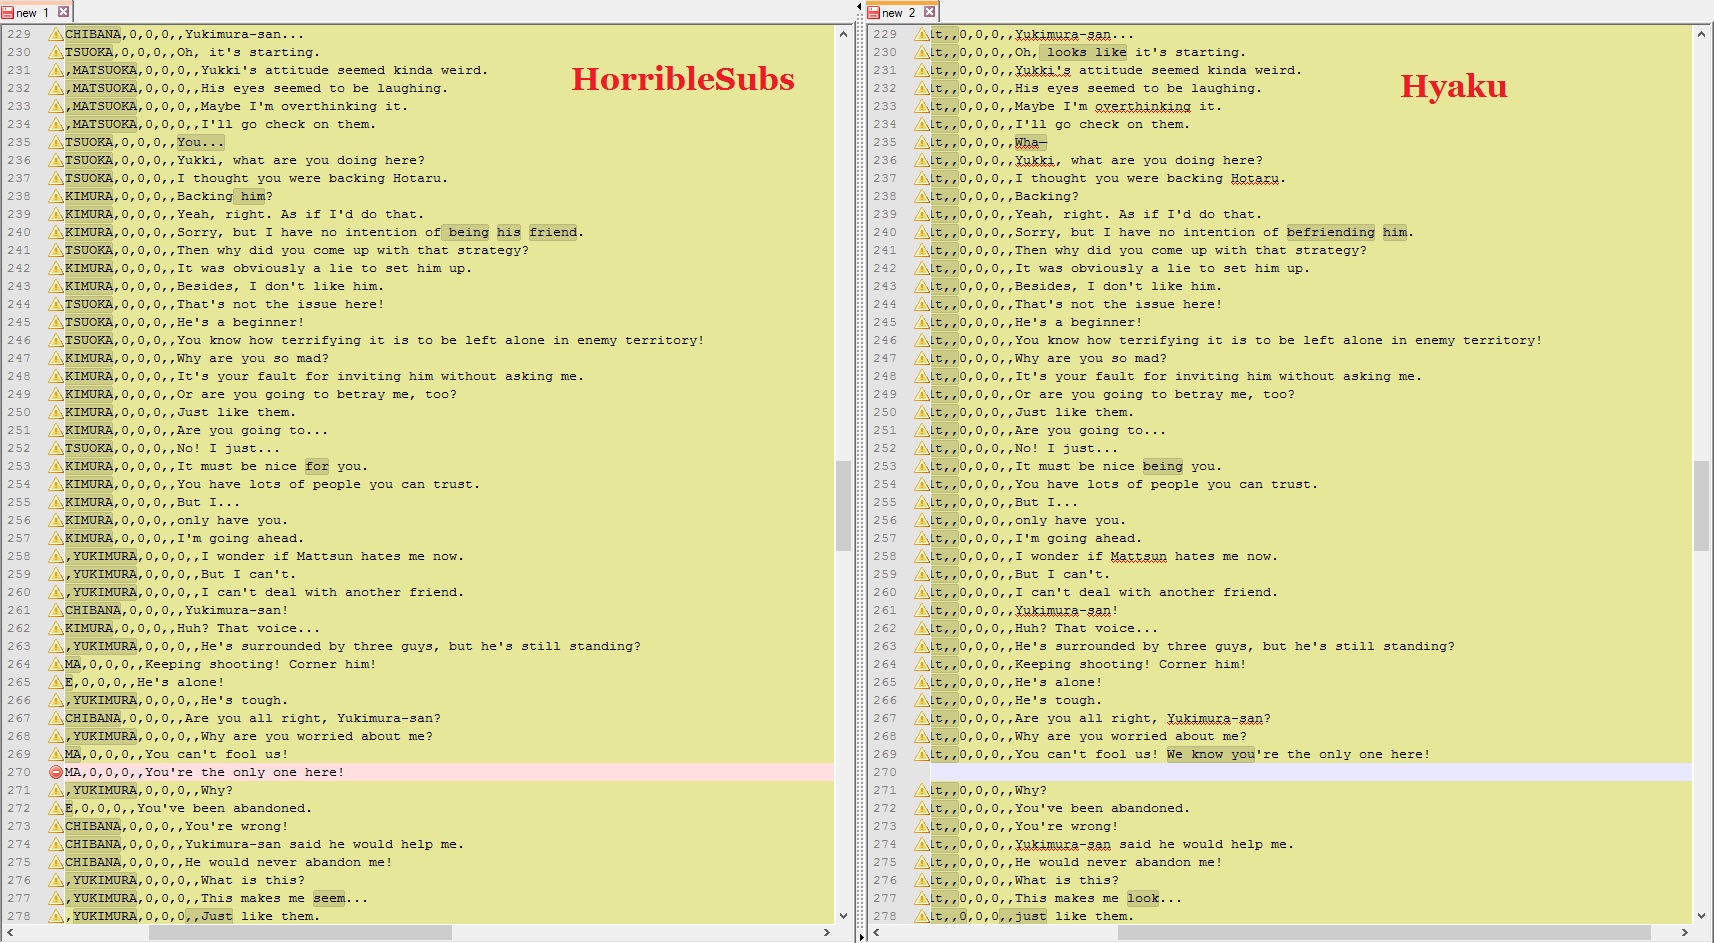Click the warning icon beside 'Backing him?' line
This screenshot has height=943, width=1714.
click(56, 196)
